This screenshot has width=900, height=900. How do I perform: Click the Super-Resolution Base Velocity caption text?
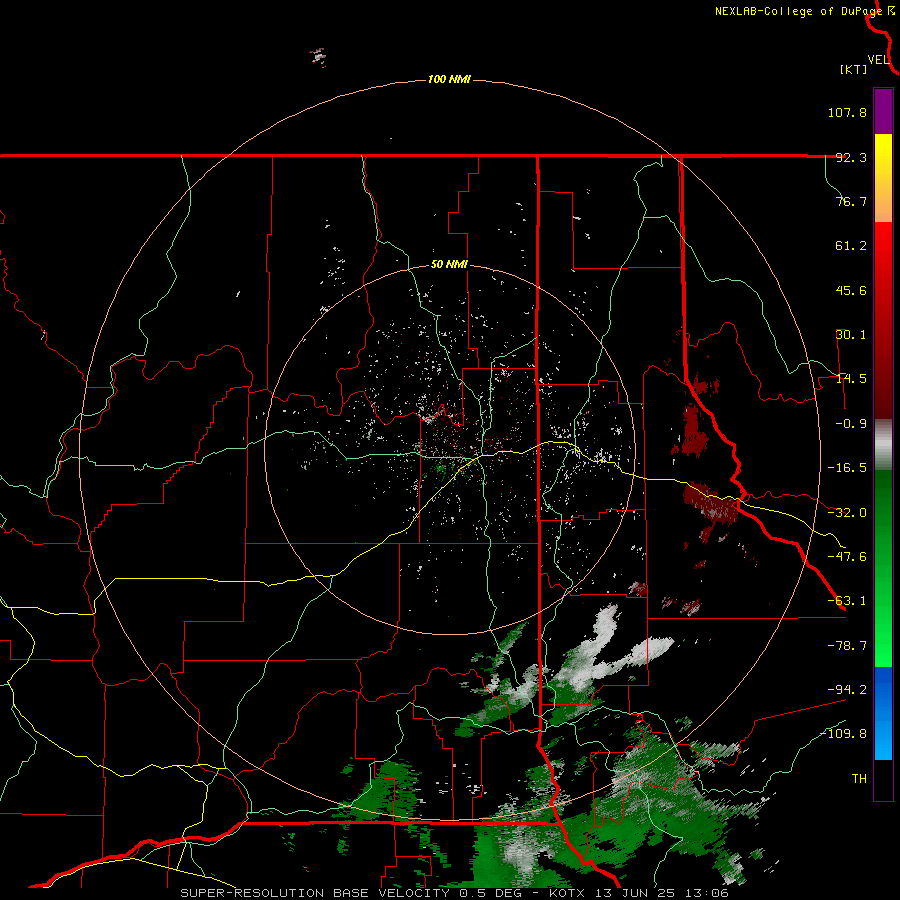pos(455,893)
